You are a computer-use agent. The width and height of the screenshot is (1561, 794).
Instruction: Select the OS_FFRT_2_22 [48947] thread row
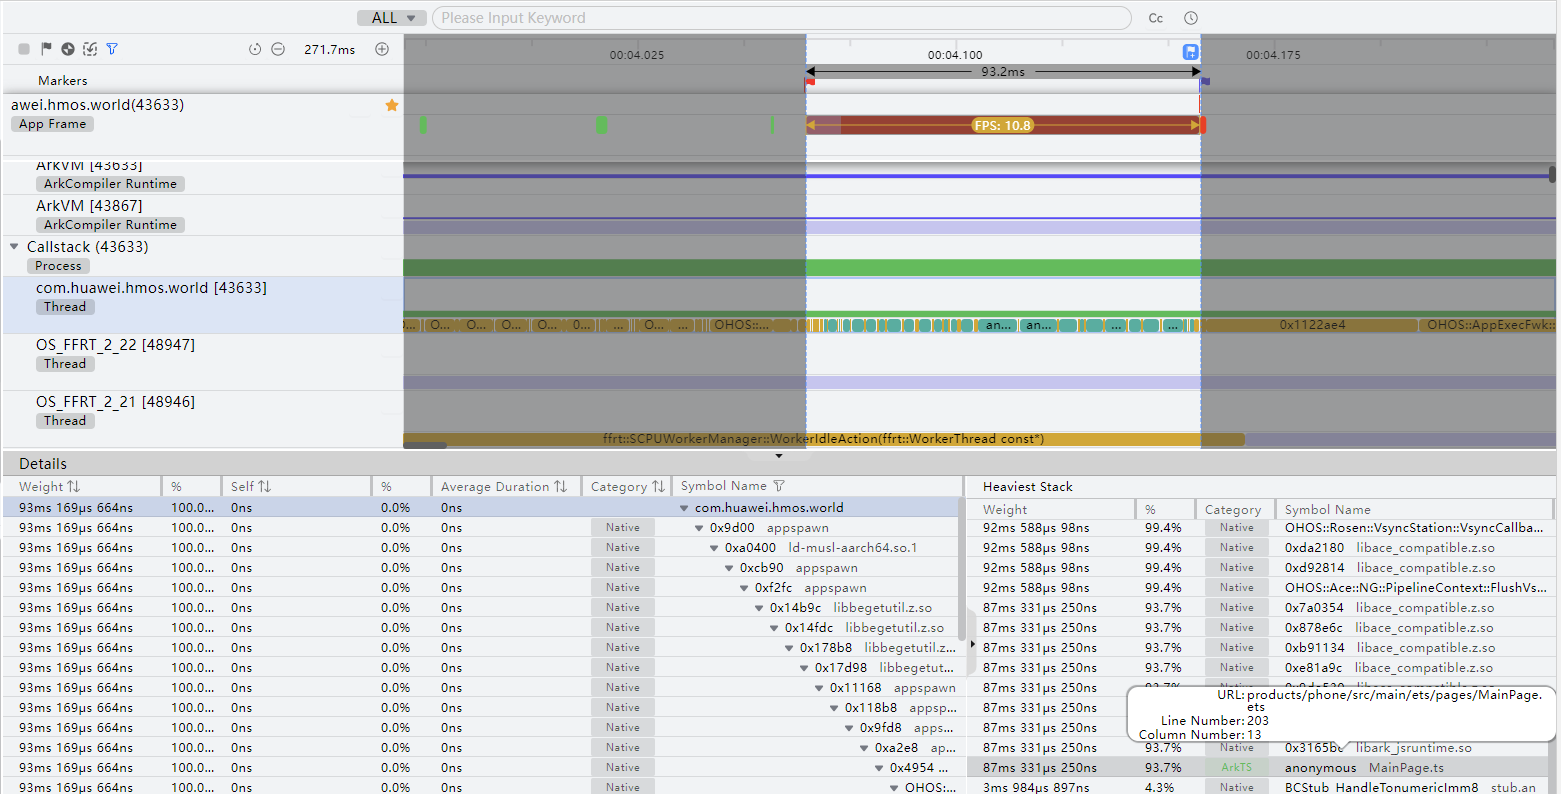click(x=203, y=362)
